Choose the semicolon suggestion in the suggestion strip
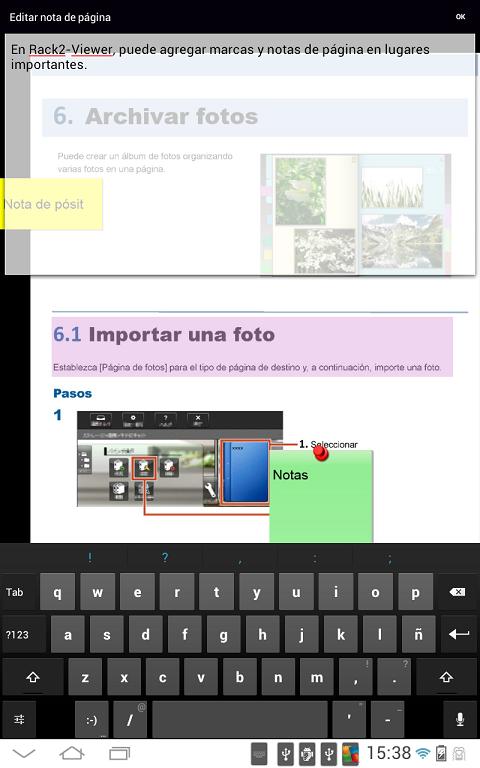The height and width of the screenshot is (768, 480). (390, 557)
